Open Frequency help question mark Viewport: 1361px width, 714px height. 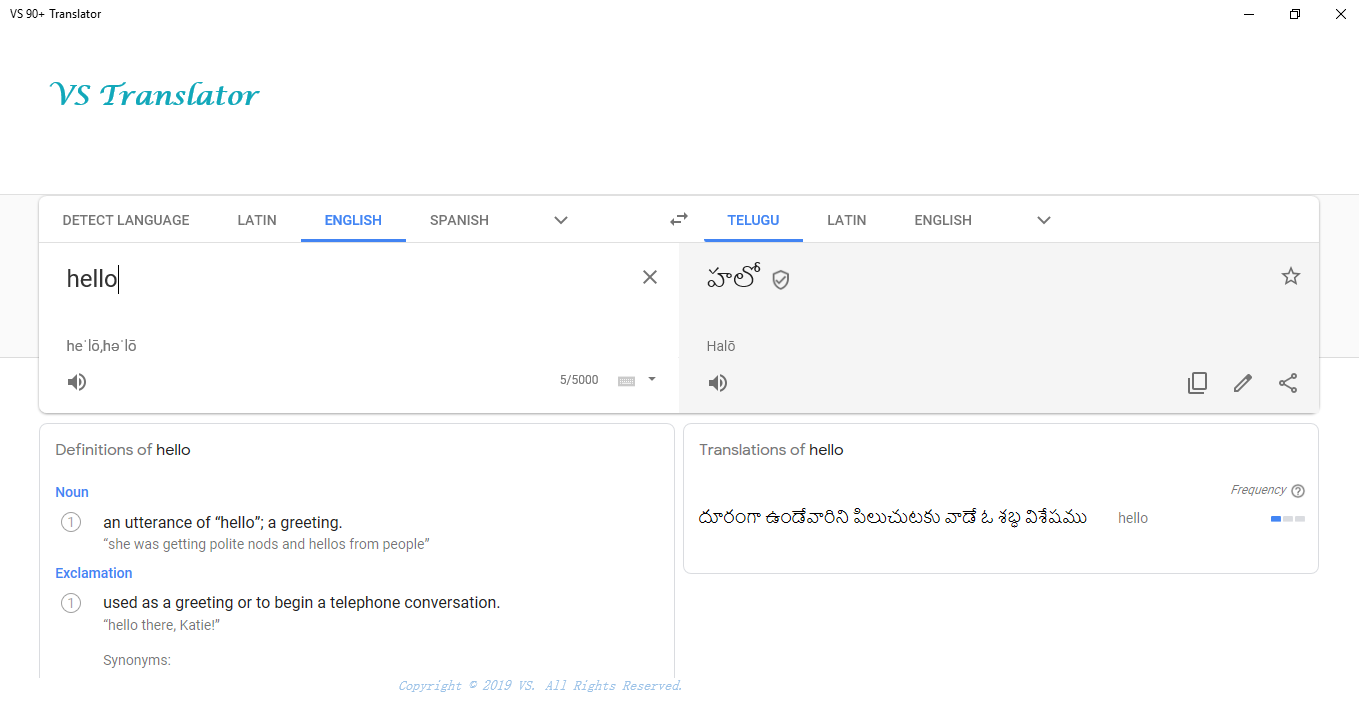tap(1298, 491)
